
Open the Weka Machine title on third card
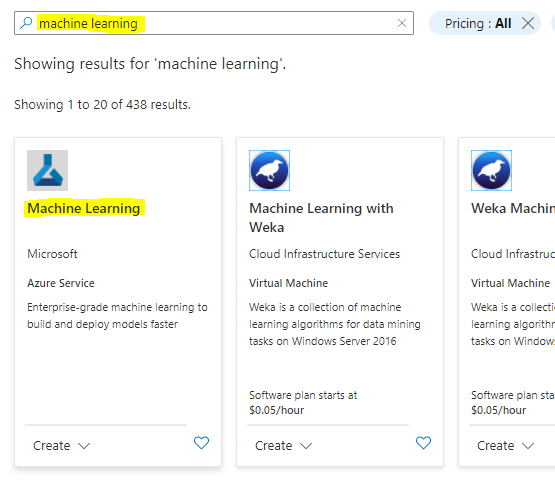click(513, 208)
